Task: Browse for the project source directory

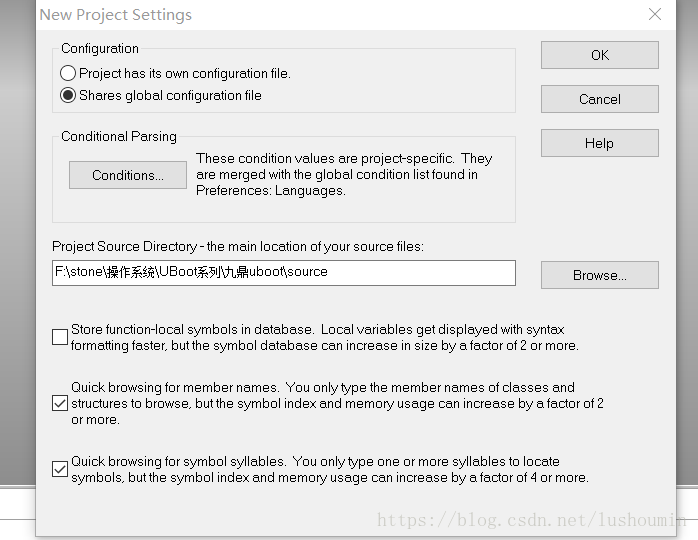Action: pyautogui.click(x=600, y=275)
